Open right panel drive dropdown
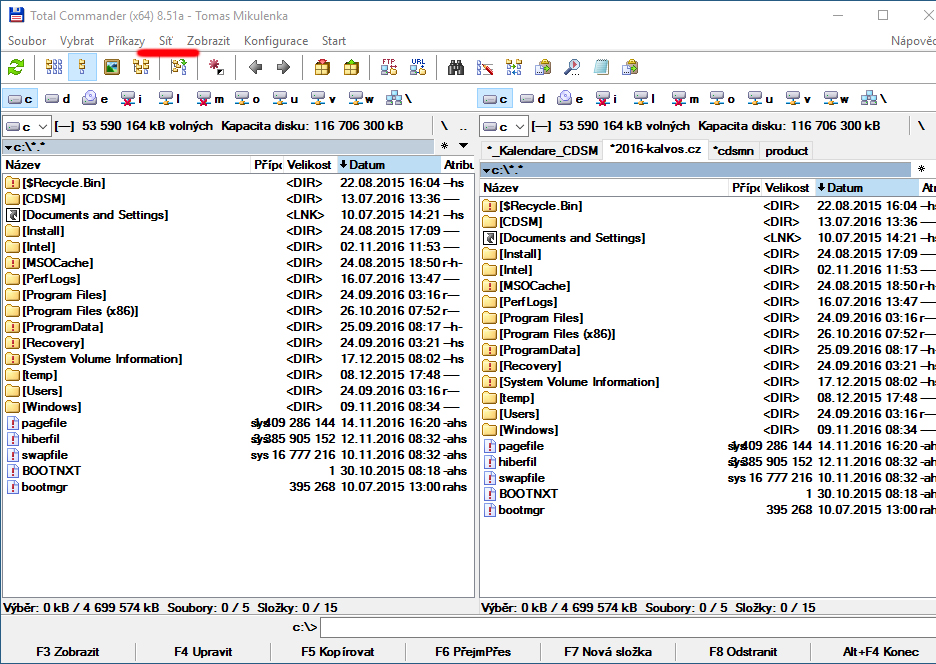936x664 pixels. pos(504,127)
